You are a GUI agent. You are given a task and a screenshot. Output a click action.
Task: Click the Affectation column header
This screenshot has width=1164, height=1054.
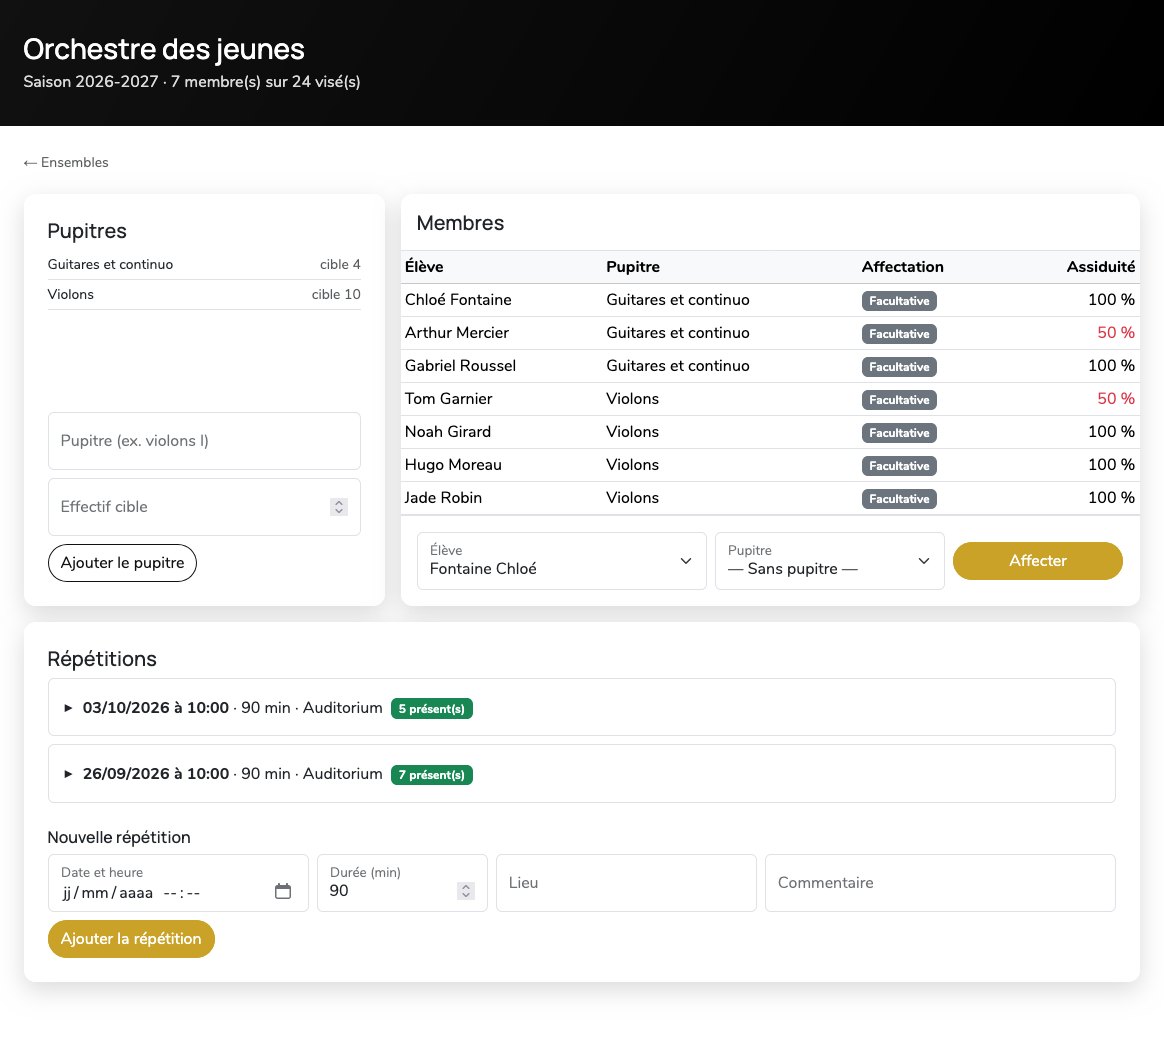point(902,267)
